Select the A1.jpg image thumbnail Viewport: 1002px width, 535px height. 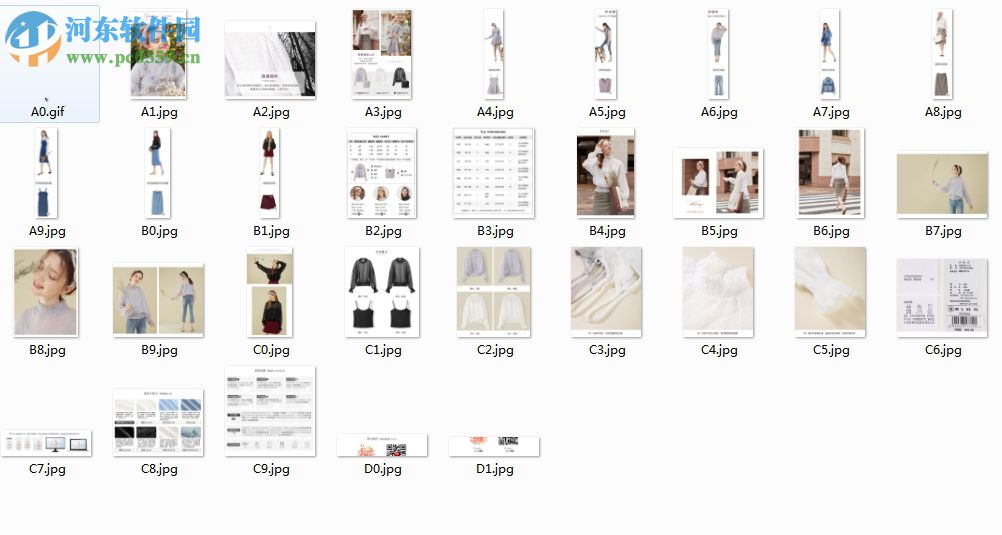point(158,54)
